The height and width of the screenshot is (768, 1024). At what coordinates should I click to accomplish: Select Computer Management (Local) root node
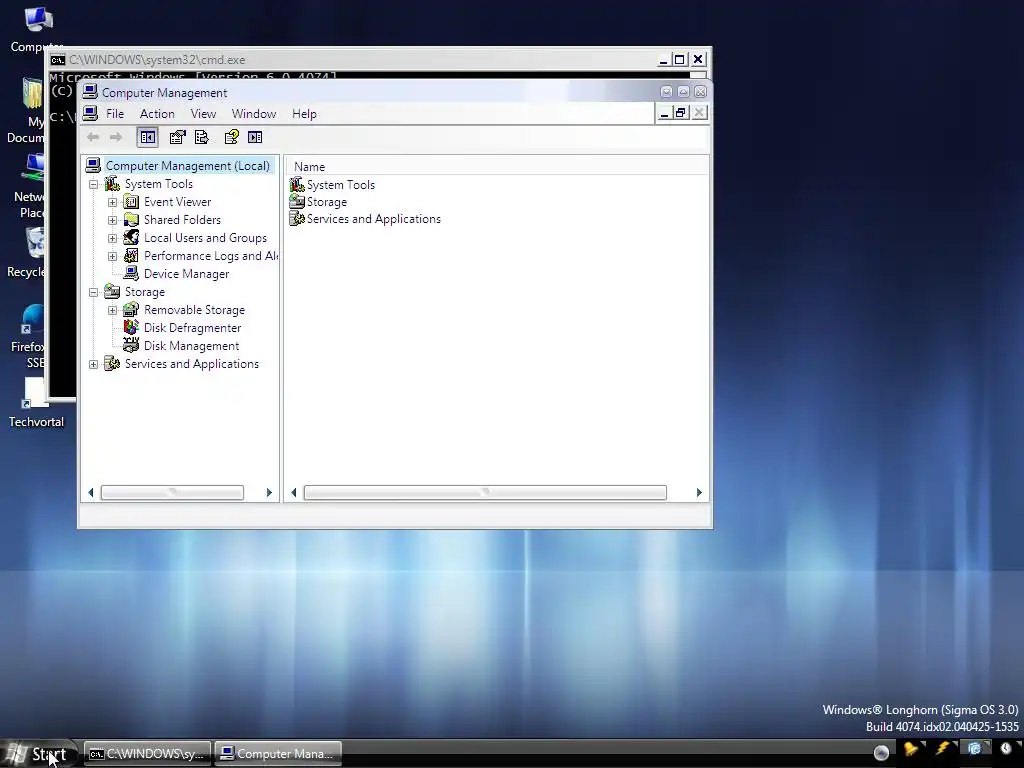pyautogui.click(x=187, y=166)
